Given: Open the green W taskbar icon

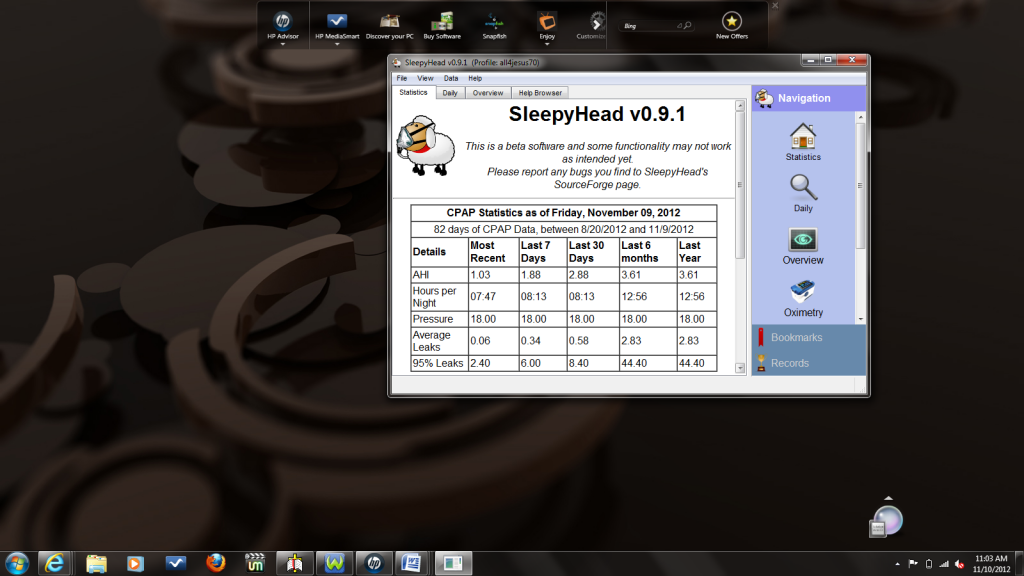Looking at the screenshot, I should click(334, 563).
